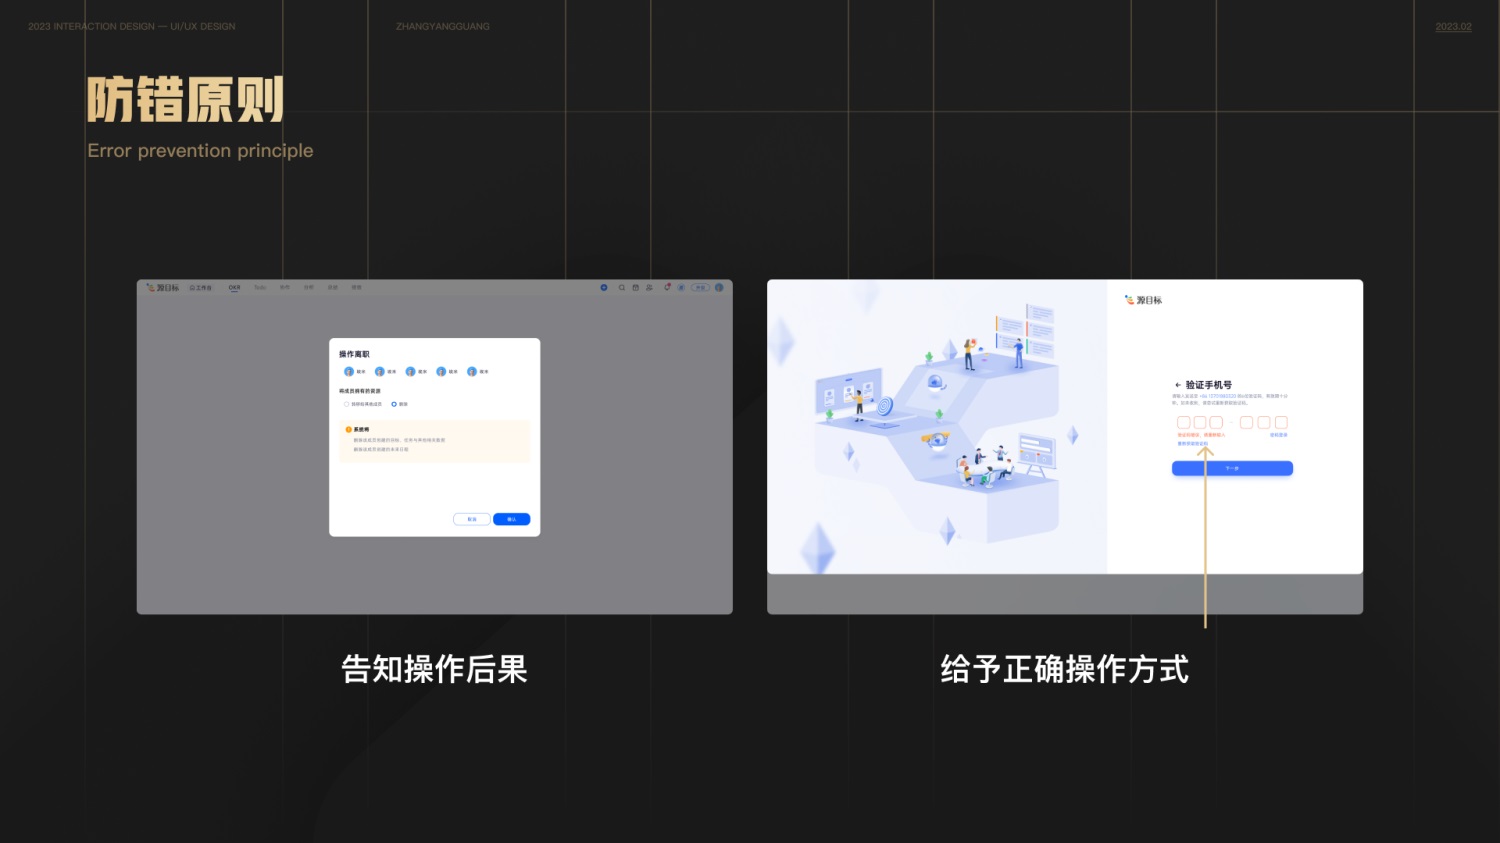Click the first verification code input box
The height and width of the screenshot is (843, 1500).
(1184, 422)
